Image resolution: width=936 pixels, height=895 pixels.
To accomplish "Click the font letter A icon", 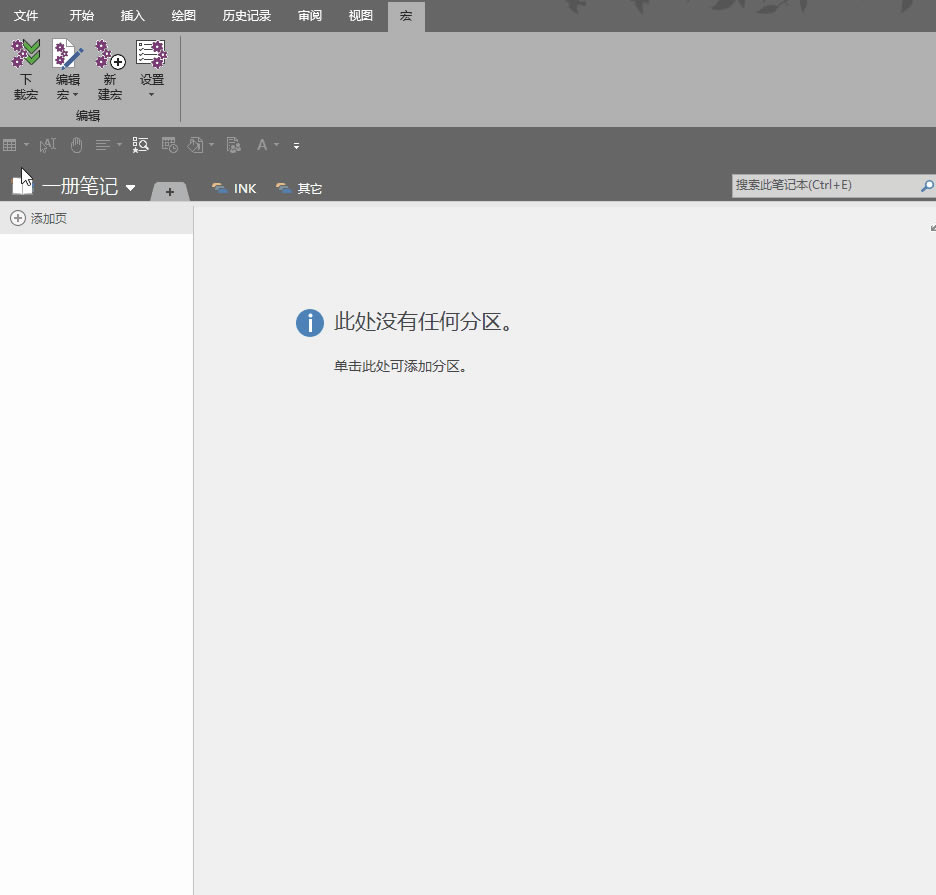I will [x=261, y=145].
